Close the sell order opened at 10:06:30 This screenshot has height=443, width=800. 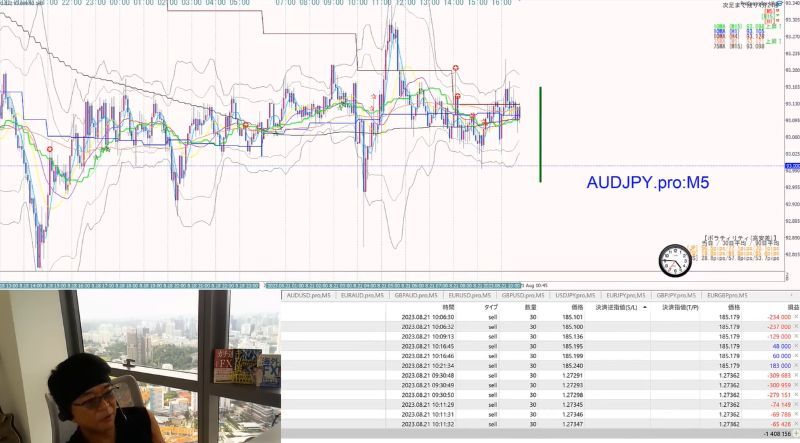pos(796,317)
